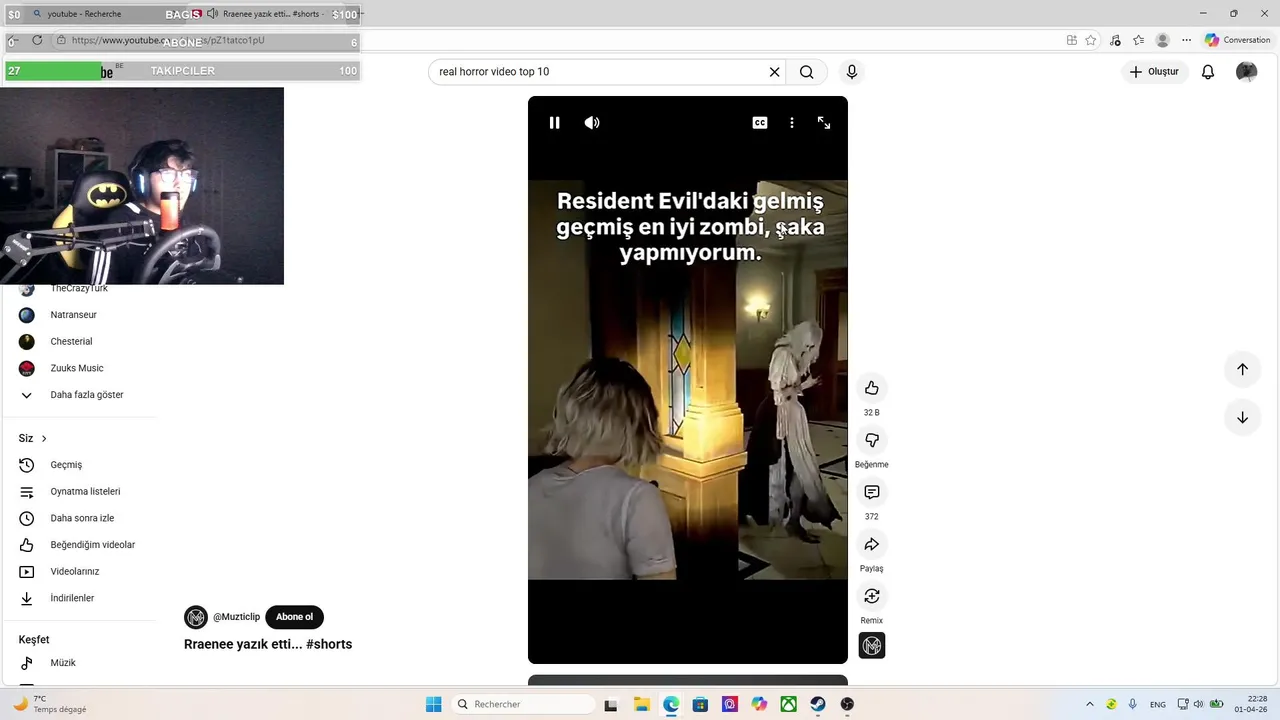The height and width of the screenshot is (720, 1280).
Task: Open the Windows Start menu
Action: click(433, 704)
